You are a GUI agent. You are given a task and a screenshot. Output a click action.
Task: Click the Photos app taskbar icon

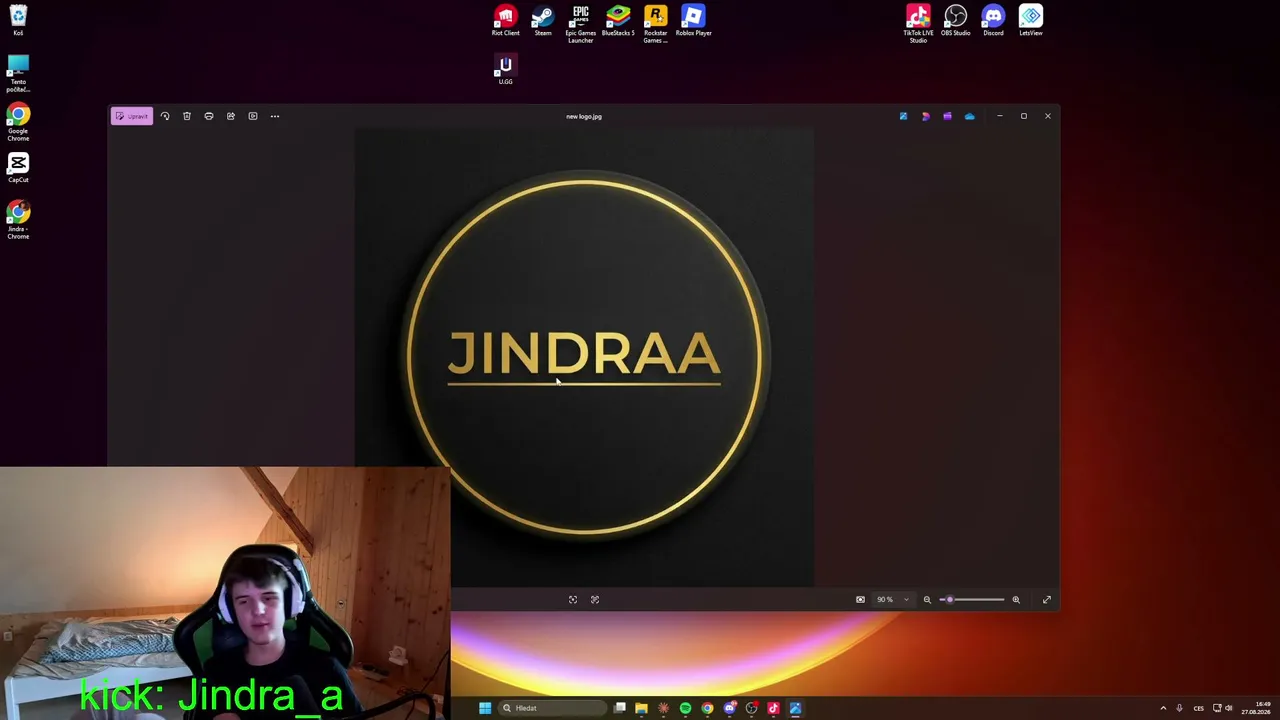(795, 708)
